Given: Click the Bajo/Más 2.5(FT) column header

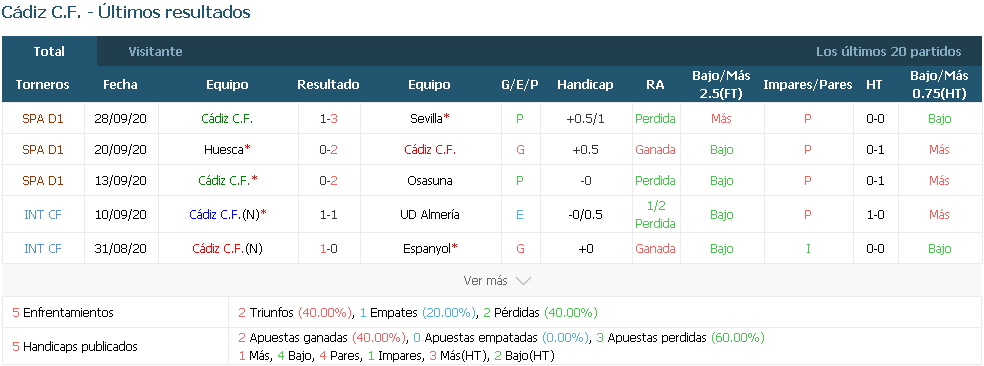Looking at the screenshot, I should [721, 84].
